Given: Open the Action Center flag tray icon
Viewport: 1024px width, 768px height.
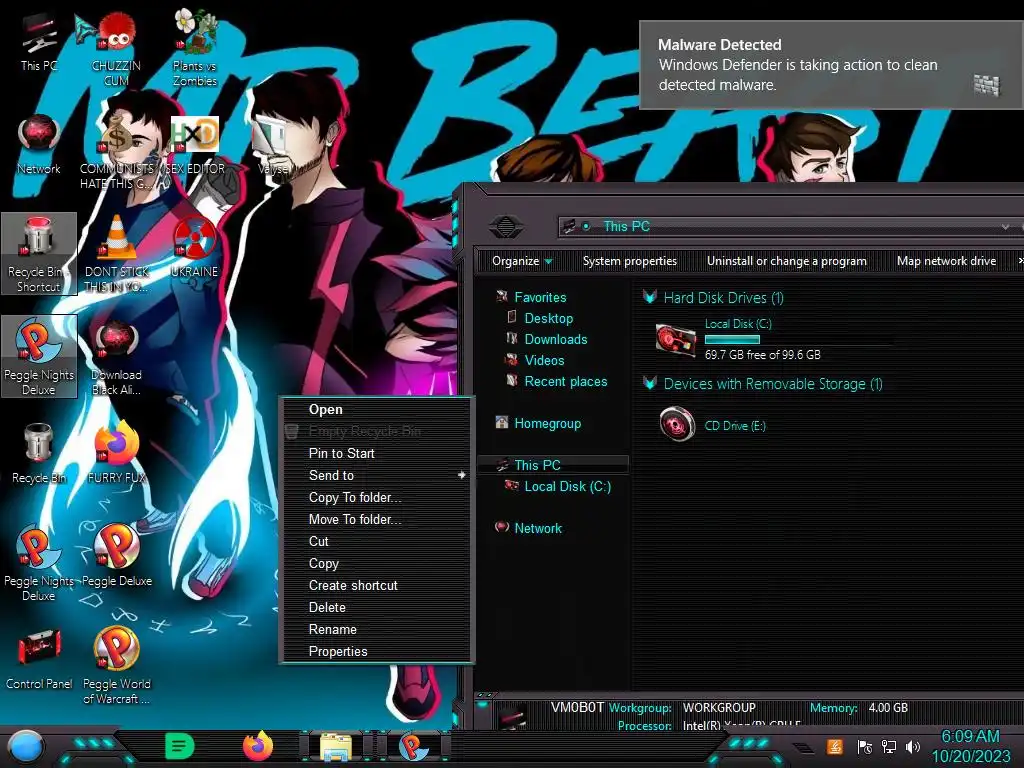Looking at the screenshot, I should (x=864, y=746).
